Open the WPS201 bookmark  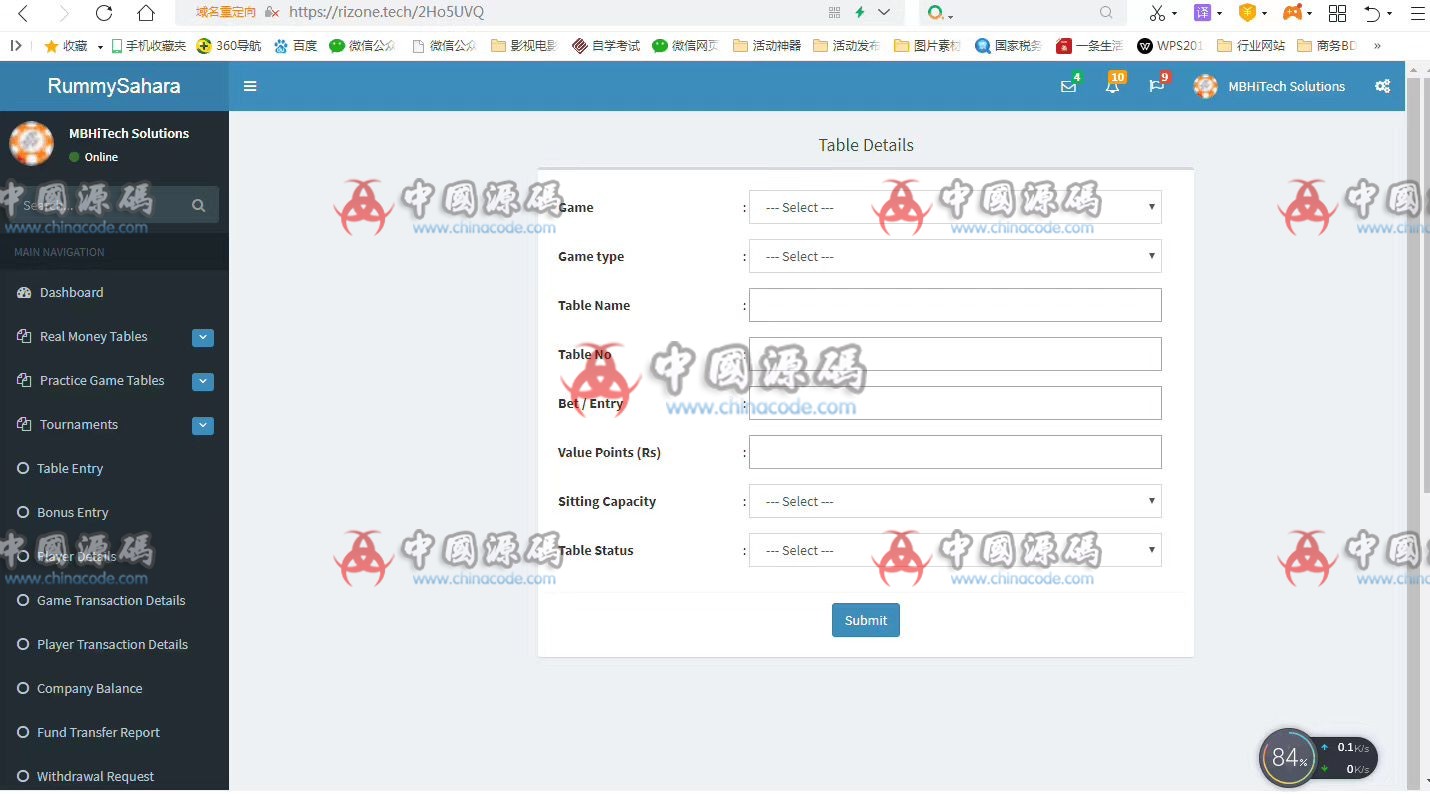pyautogui.click(x=1169, y=46)
